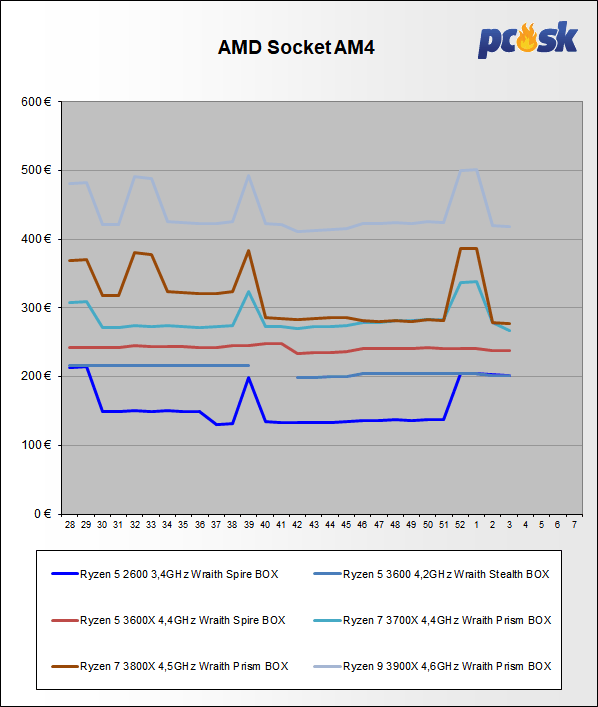Click the Ryzen 5 3600X red legend line
The width and height of the screenshot is (598, 707).
click(65, 620)
